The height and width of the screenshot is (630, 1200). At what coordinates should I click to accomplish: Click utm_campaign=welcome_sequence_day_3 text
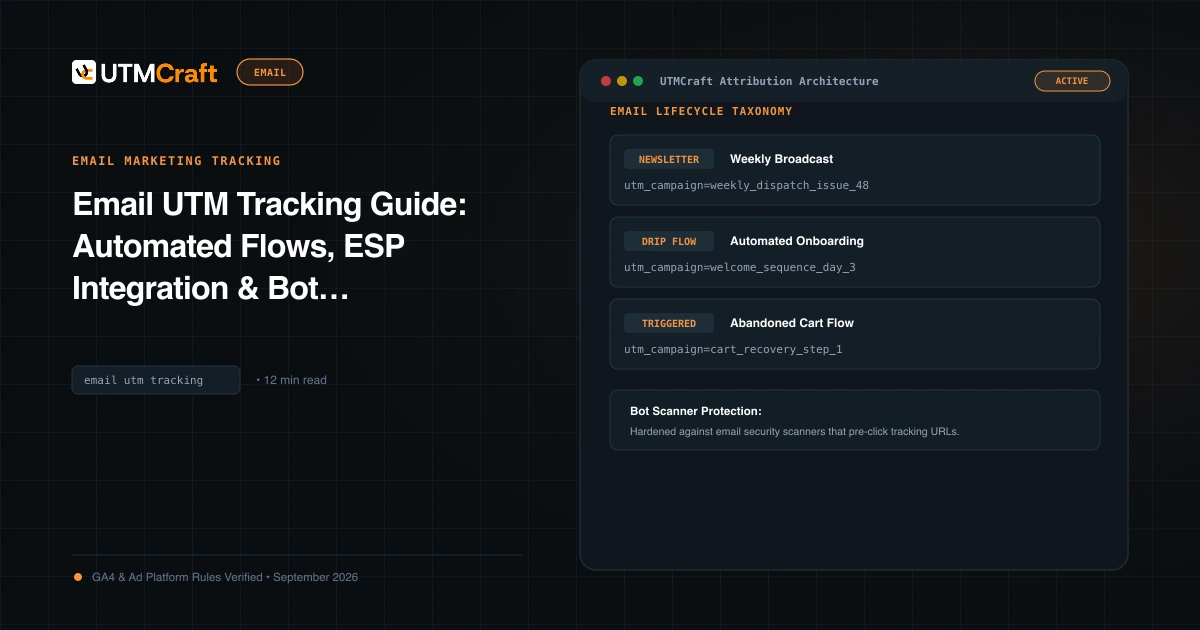click(740, 267)
